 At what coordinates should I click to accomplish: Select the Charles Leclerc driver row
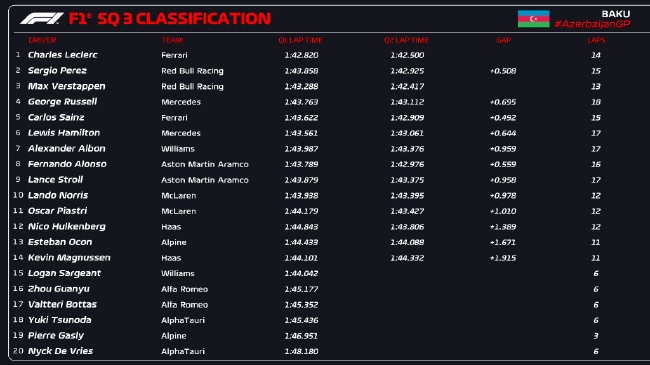(309, 55)
